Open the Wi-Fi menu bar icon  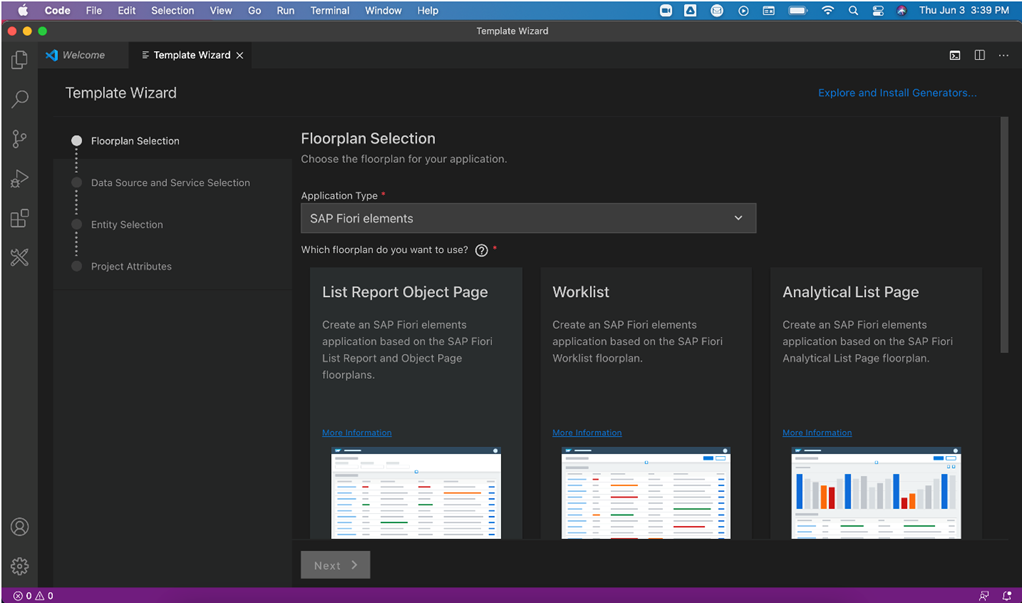[x=828, y=10]
